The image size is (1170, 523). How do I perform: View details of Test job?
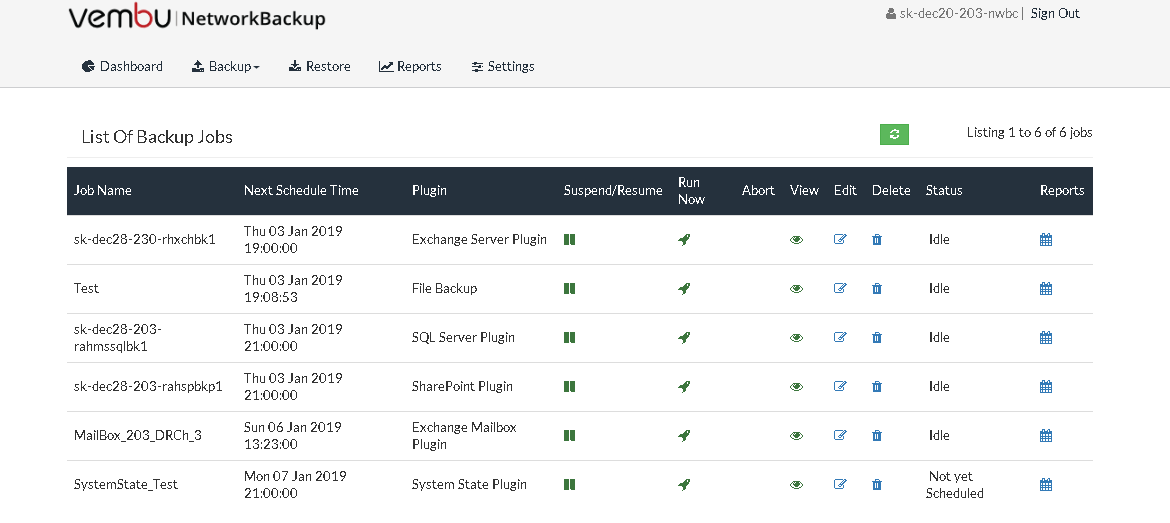coord(796,288)
